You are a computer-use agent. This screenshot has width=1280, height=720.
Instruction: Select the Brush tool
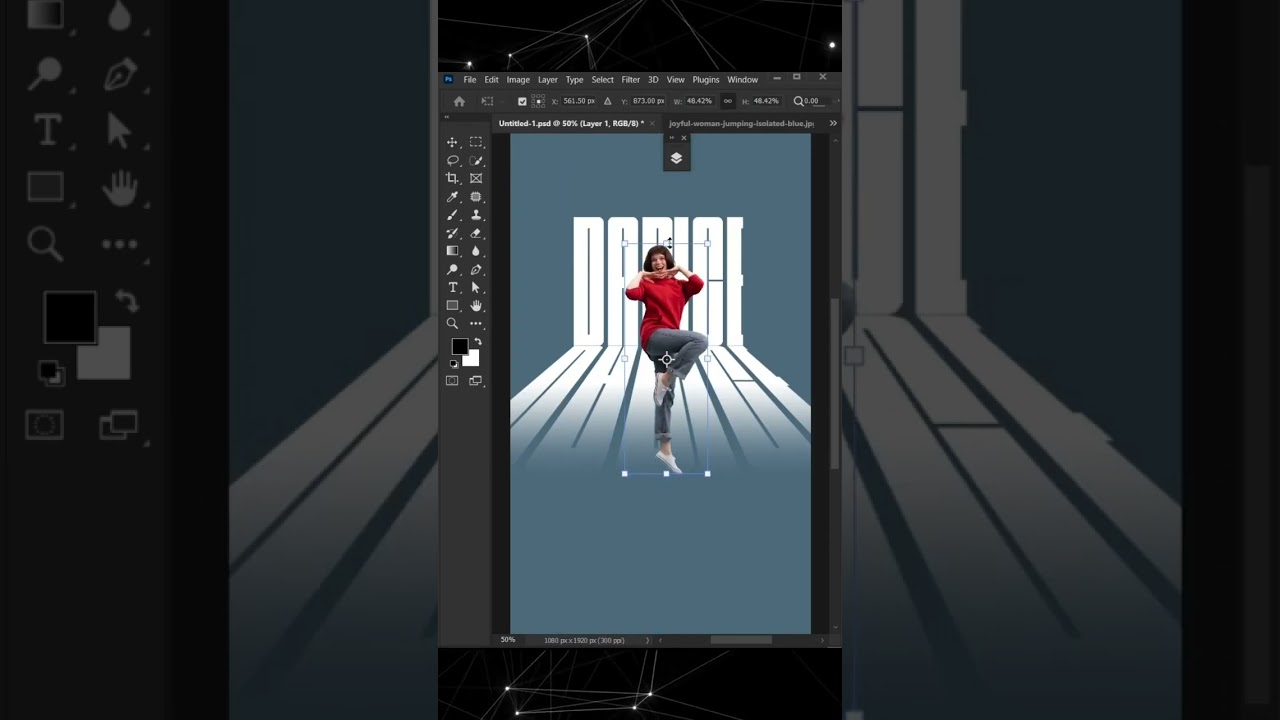point(452,215)
